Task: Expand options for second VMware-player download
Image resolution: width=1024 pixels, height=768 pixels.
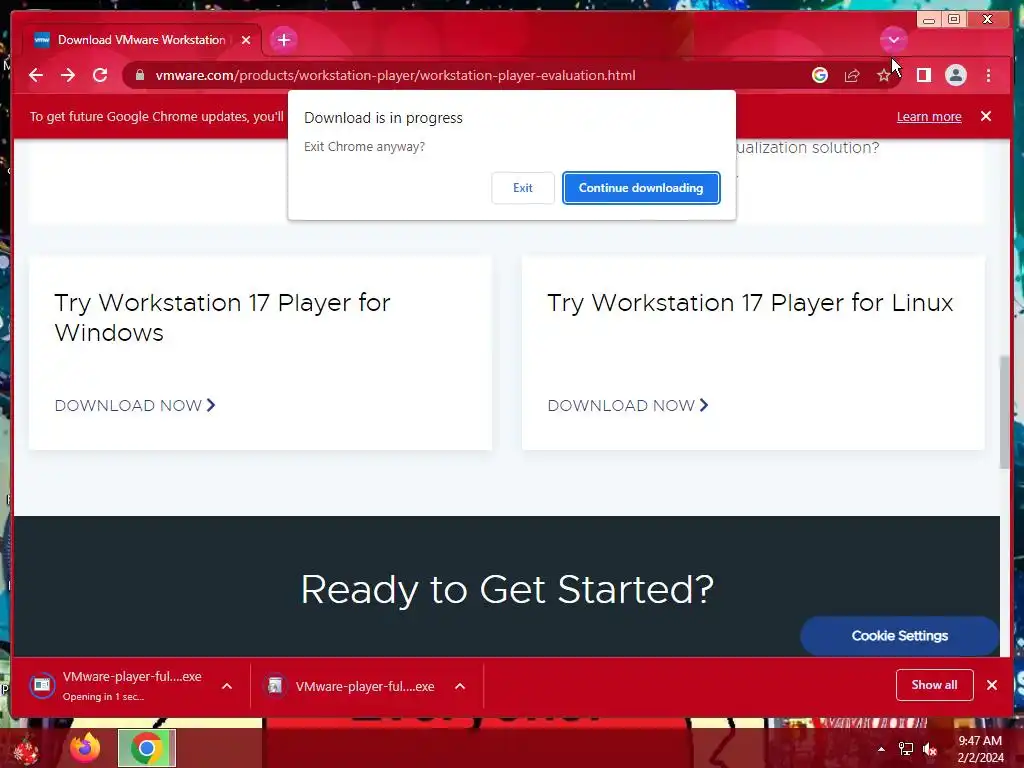Action: tap(460, 686)
